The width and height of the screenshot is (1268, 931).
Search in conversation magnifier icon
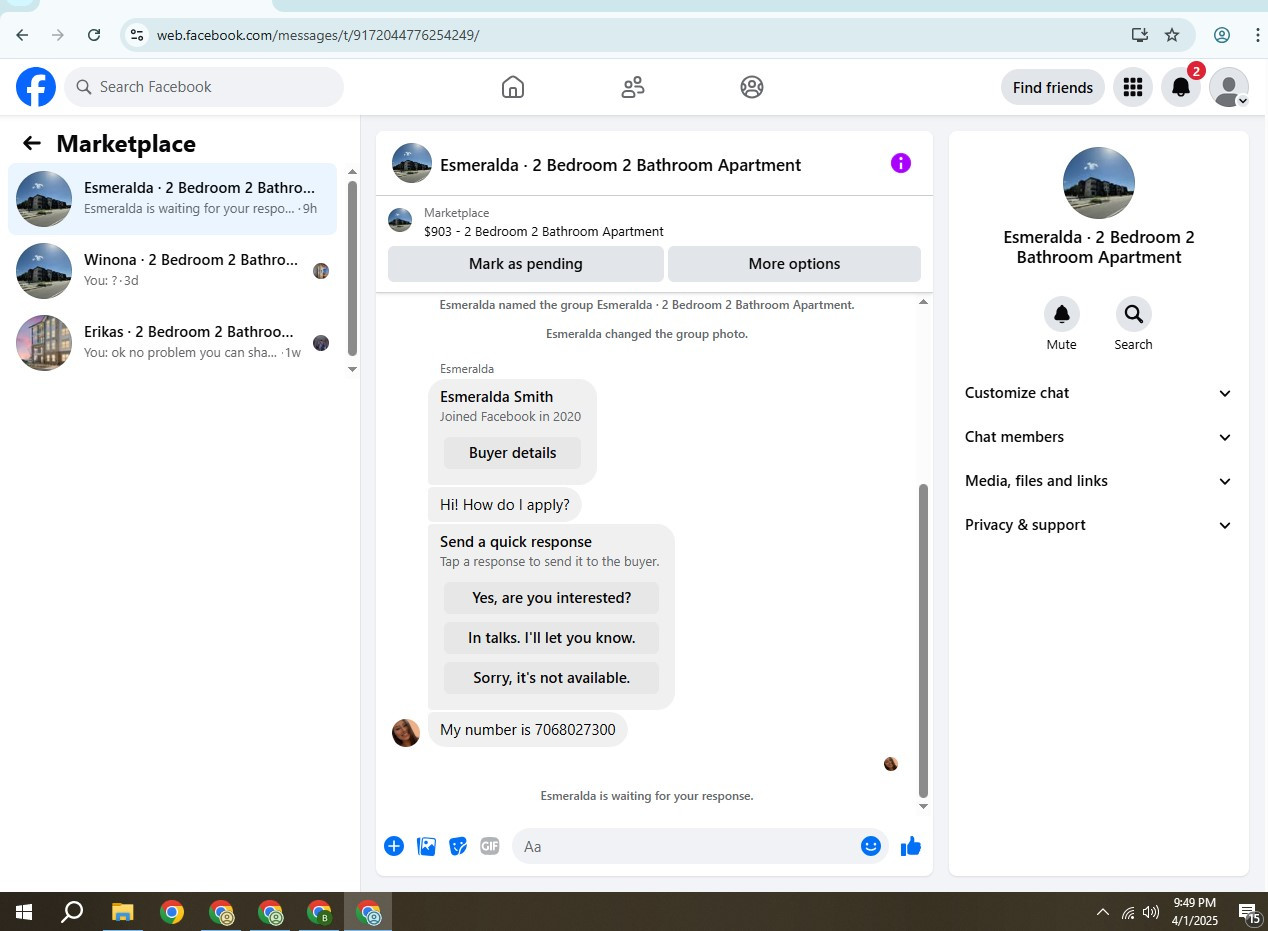[x=1133, y=314]
